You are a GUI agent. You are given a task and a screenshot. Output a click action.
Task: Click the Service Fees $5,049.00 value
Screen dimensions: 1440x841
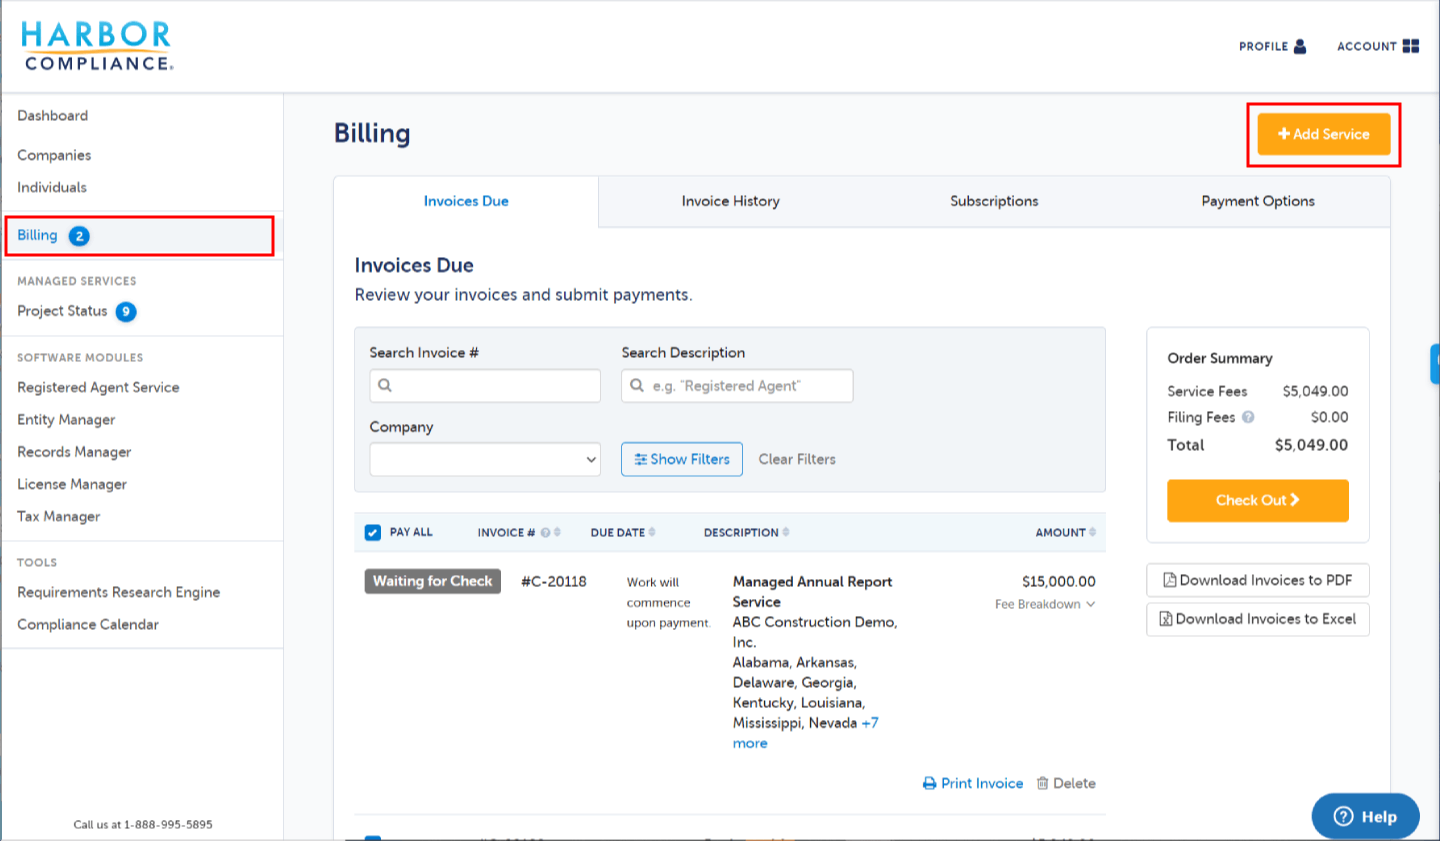[1316, 392]
